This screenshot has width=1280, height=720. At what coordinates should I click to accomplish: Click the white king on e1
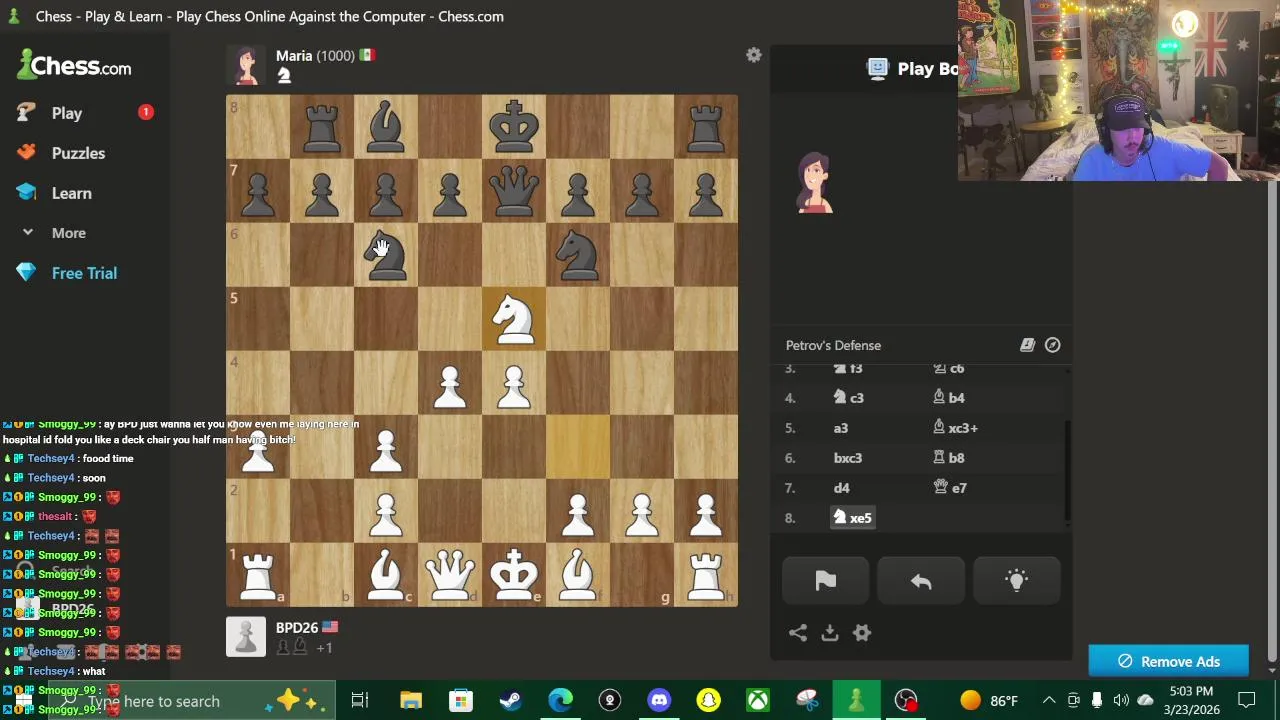tap(514, 575)
